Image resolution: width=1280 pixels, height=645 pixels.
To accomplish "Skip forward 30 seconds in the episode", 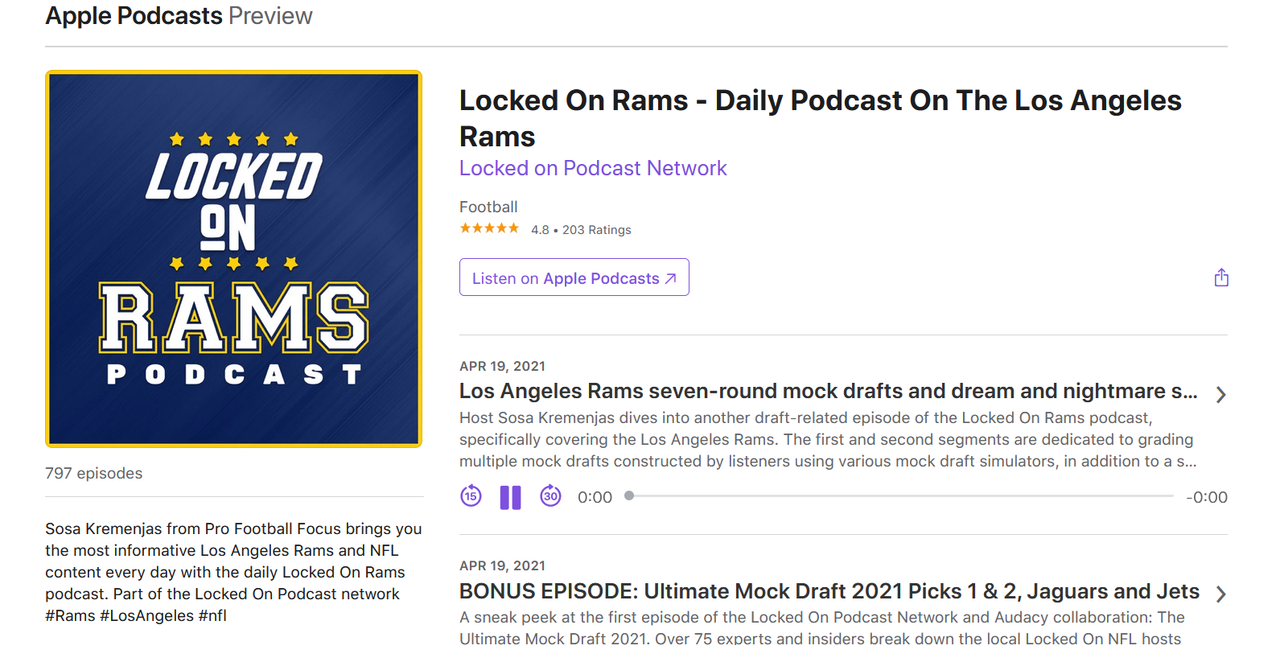I will [551, 496].
